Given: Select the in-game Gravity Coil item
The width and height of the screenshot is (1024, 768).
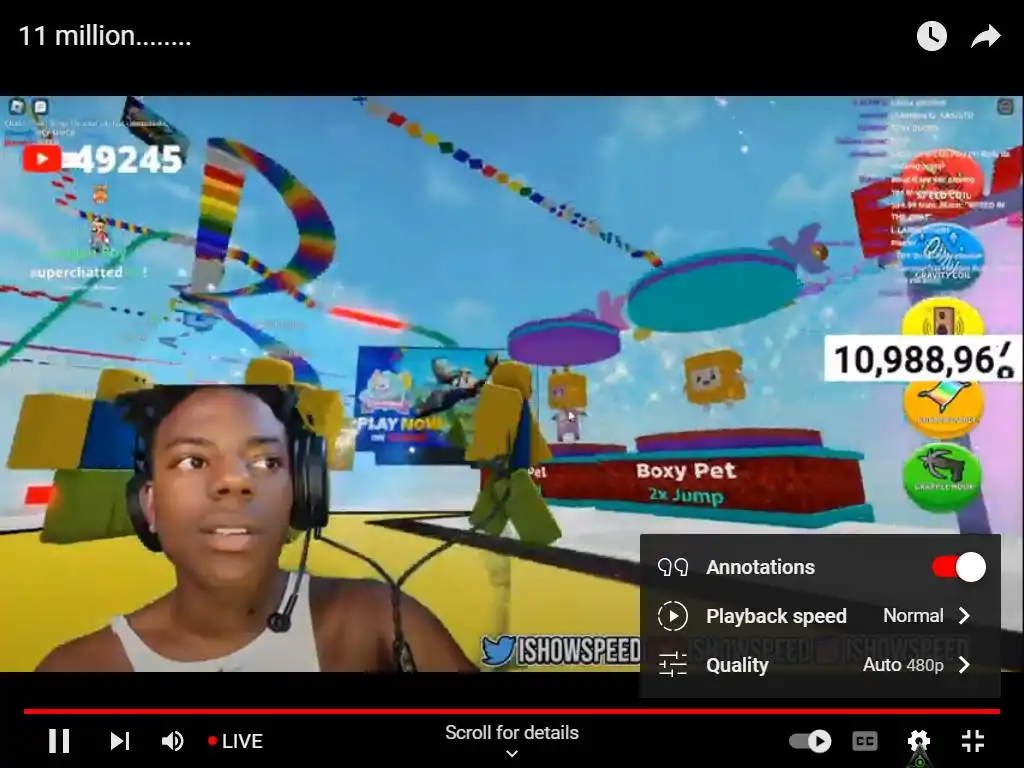Looking at the screenshot, I should click(943, 255).
